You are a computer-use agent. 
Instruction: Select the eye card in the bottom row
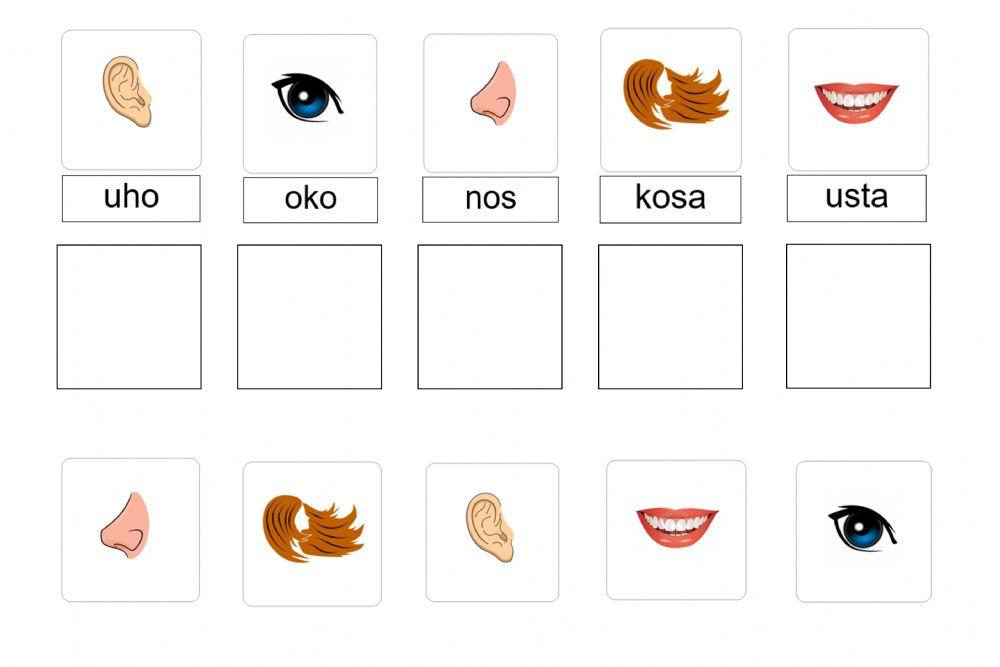(863, 531)
